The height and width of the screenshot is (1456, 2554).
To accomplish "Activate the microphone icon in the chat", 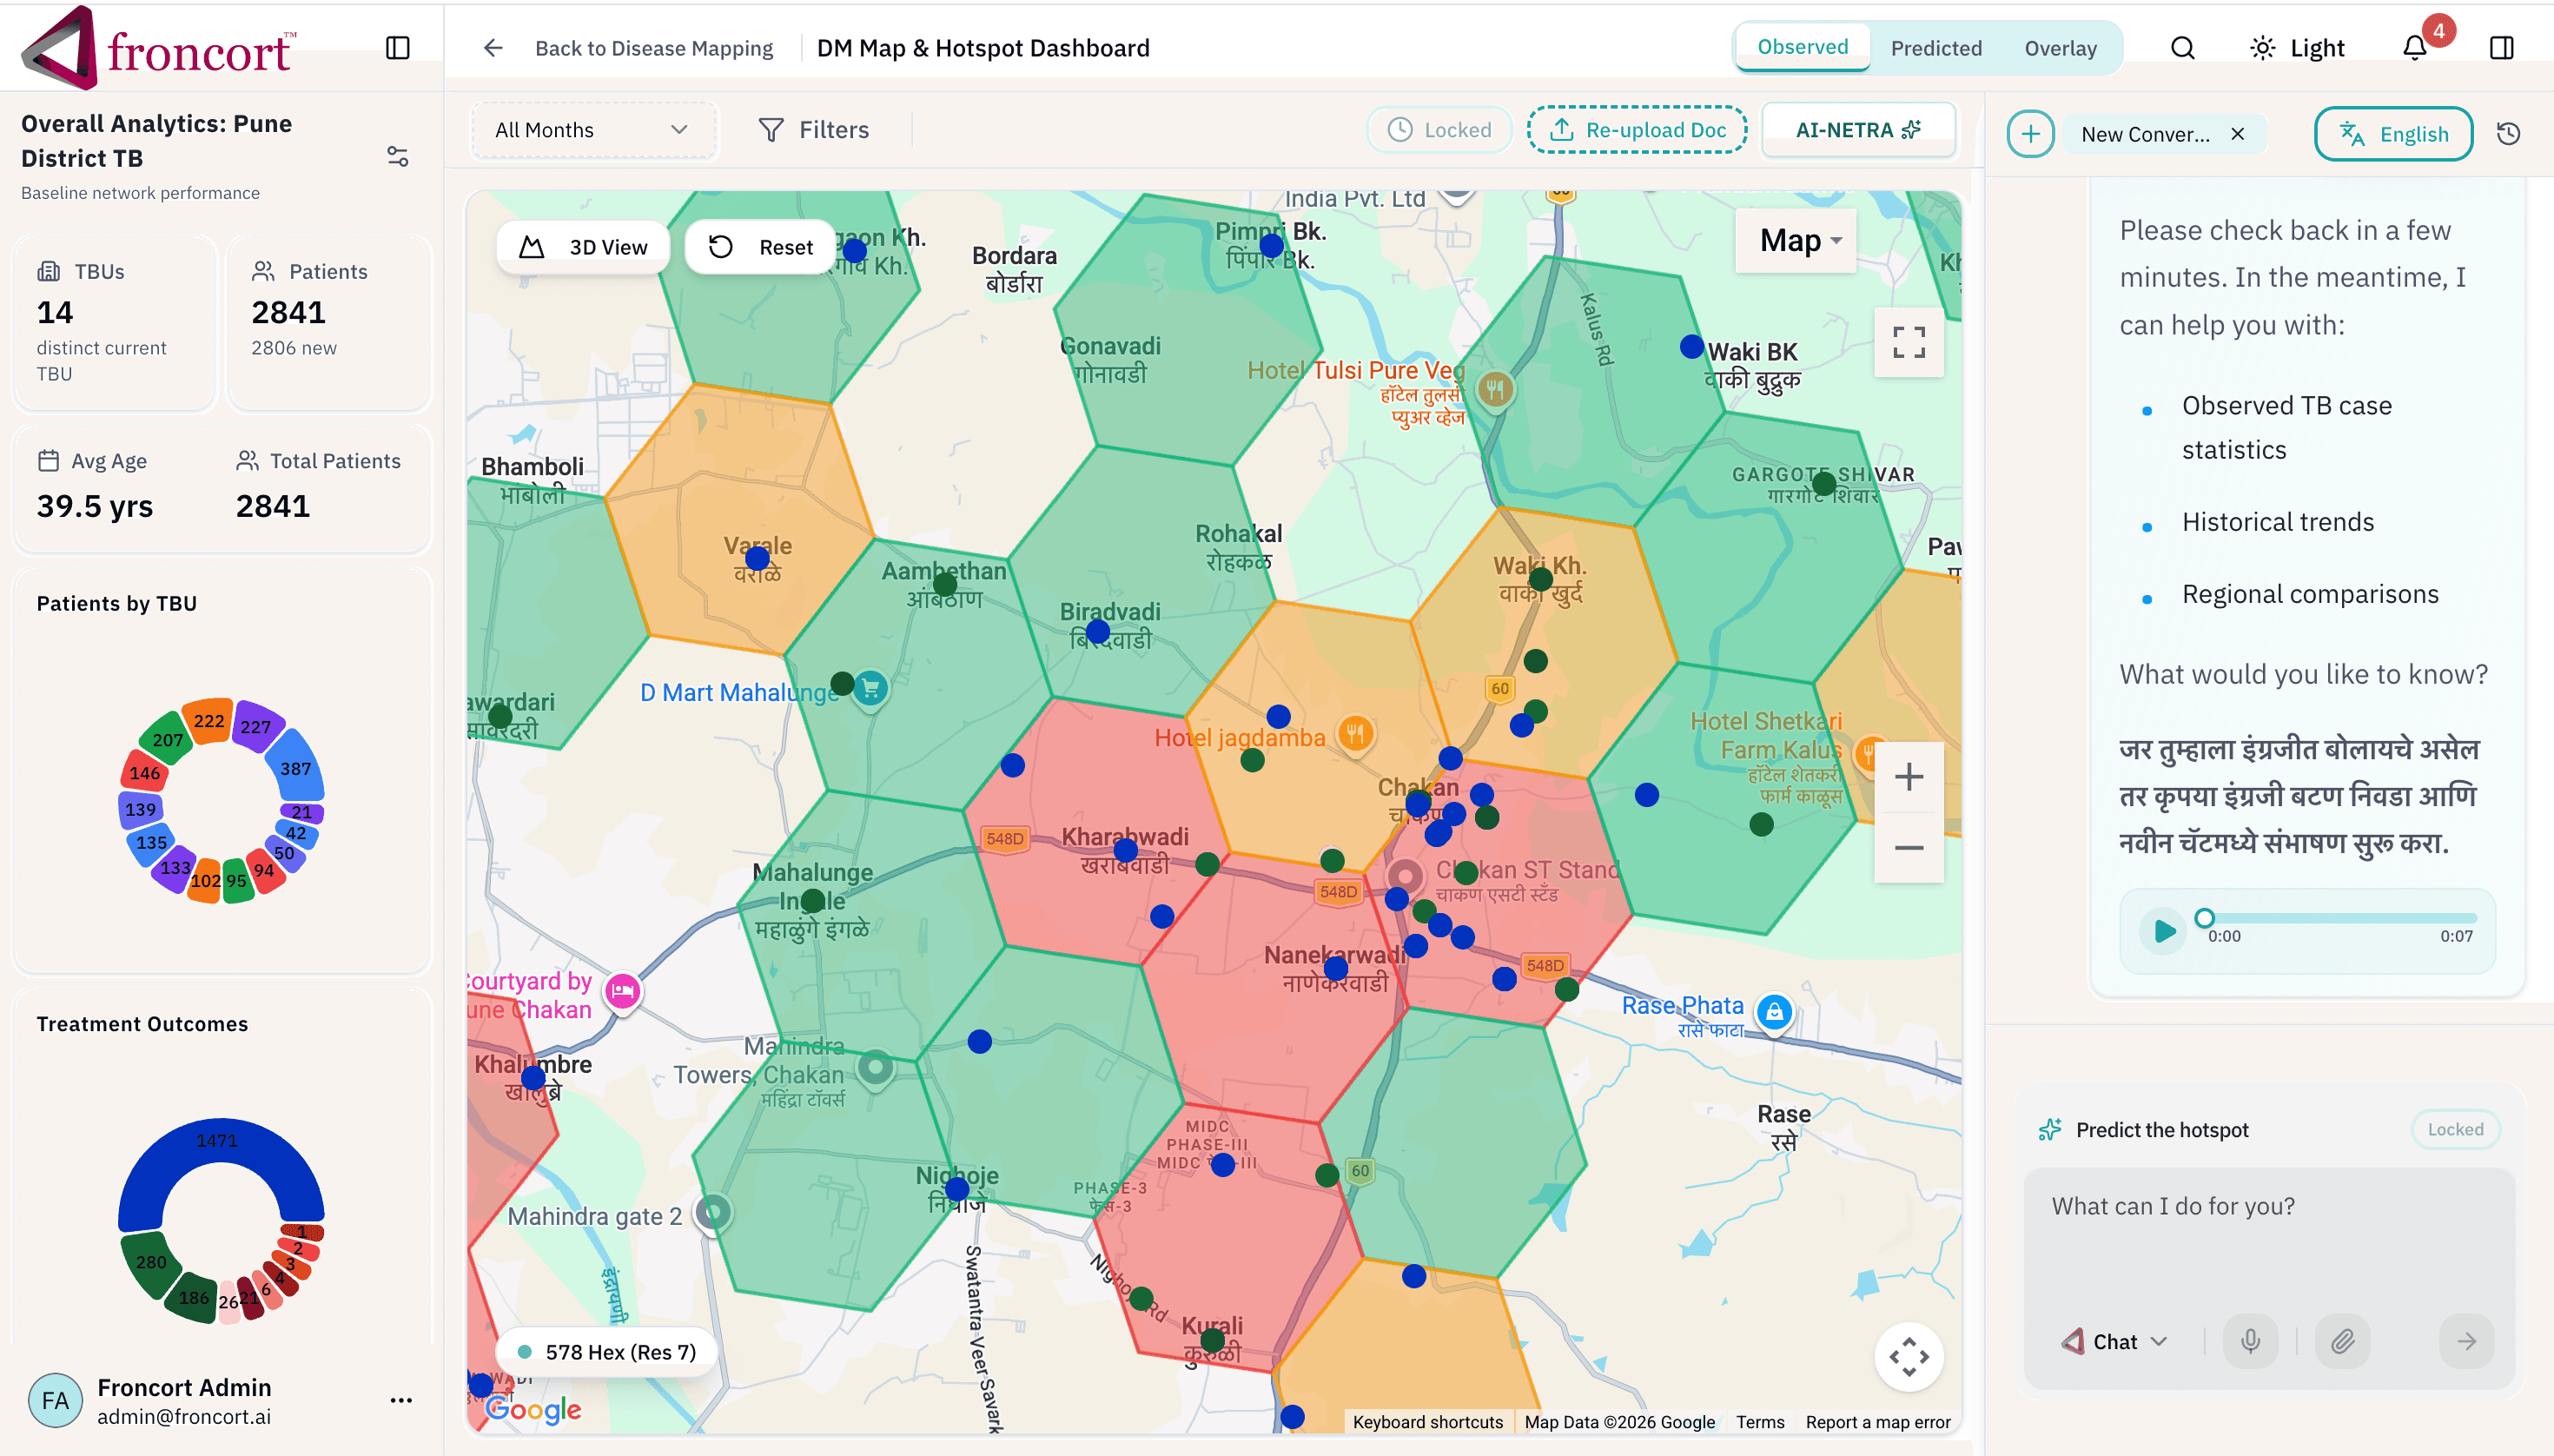I will coord(2250,1341).
